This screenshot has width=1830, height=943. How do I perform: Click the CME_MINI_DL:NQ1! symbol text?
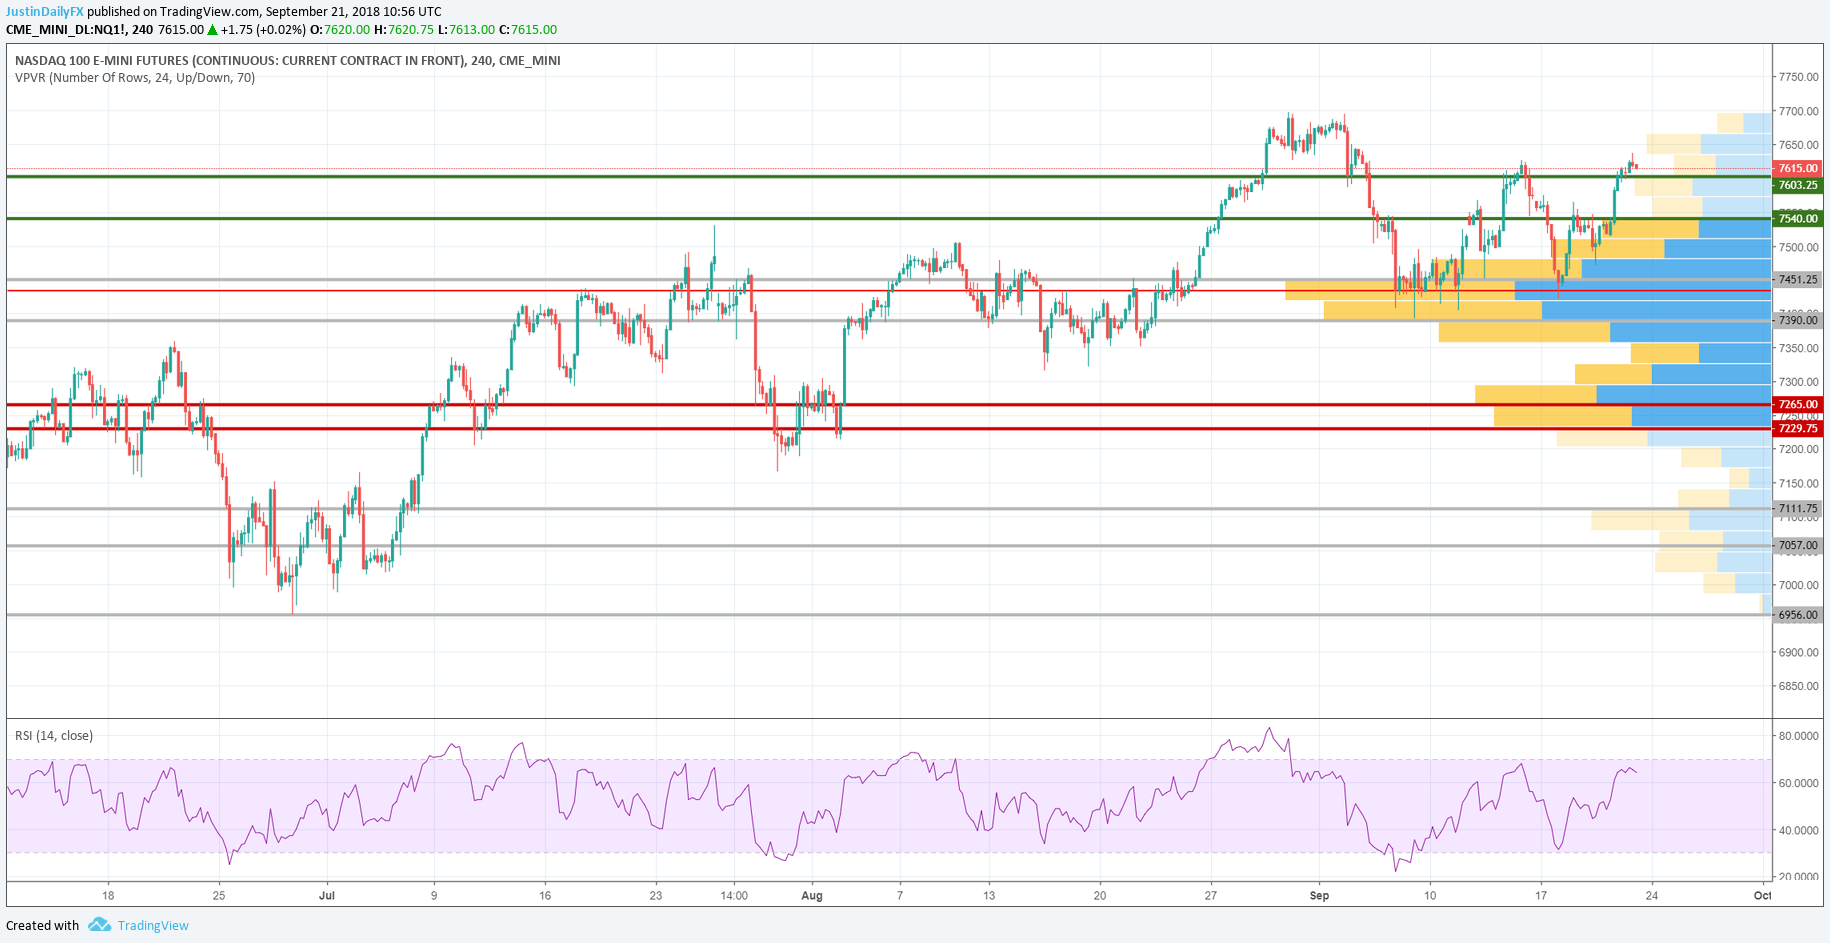pyautogui.click(x=66, y=30)
